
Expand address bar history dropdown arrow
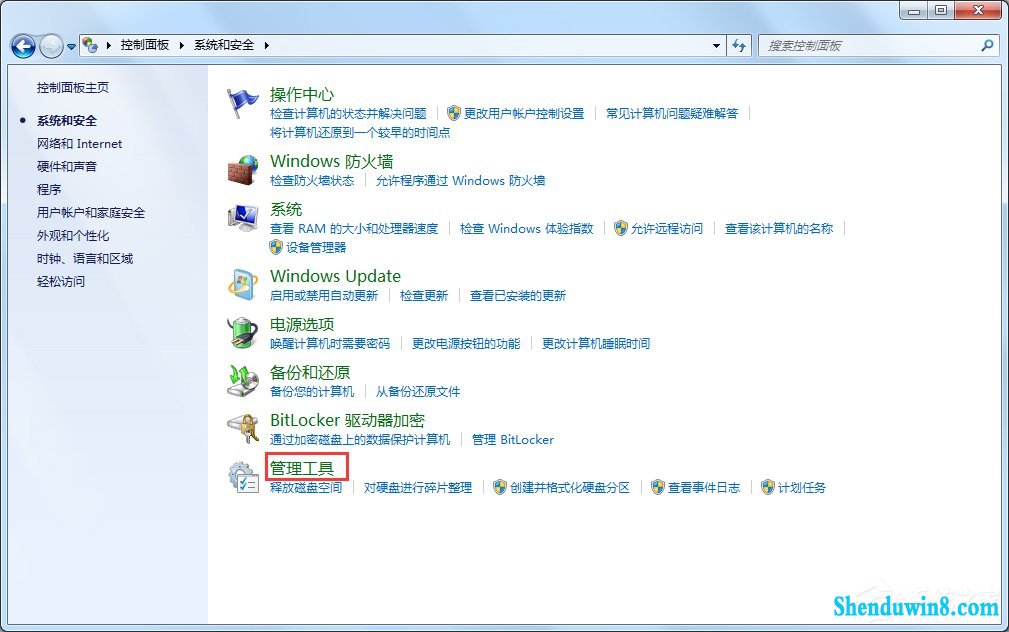716,46
